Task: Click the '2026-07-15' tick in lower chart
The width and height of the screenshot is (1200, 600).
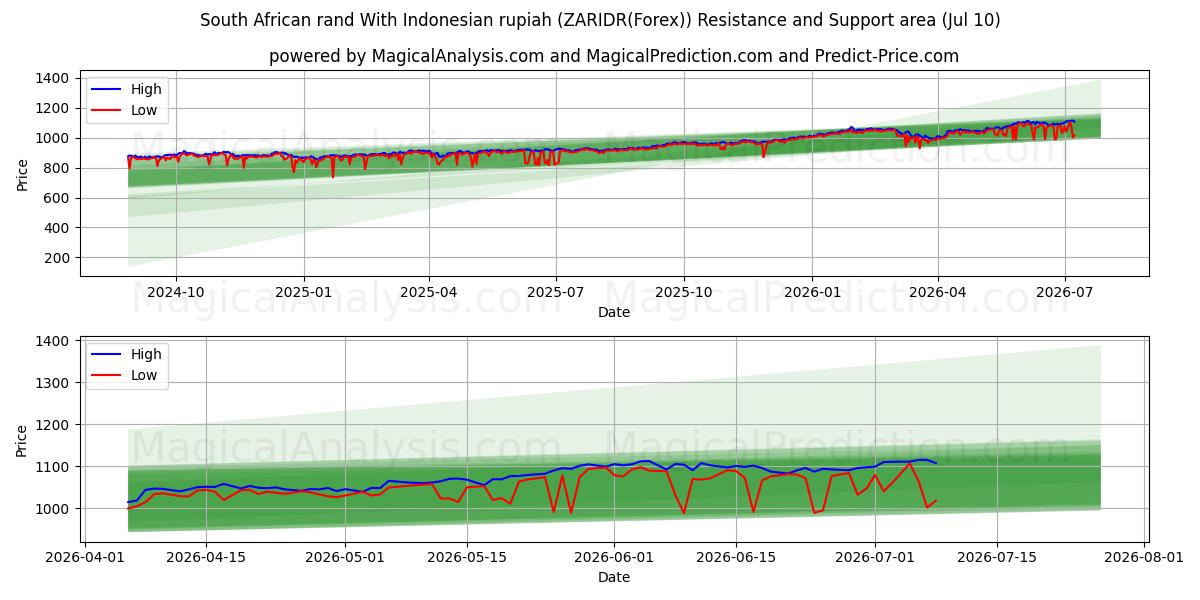Action: click(996, 557)
